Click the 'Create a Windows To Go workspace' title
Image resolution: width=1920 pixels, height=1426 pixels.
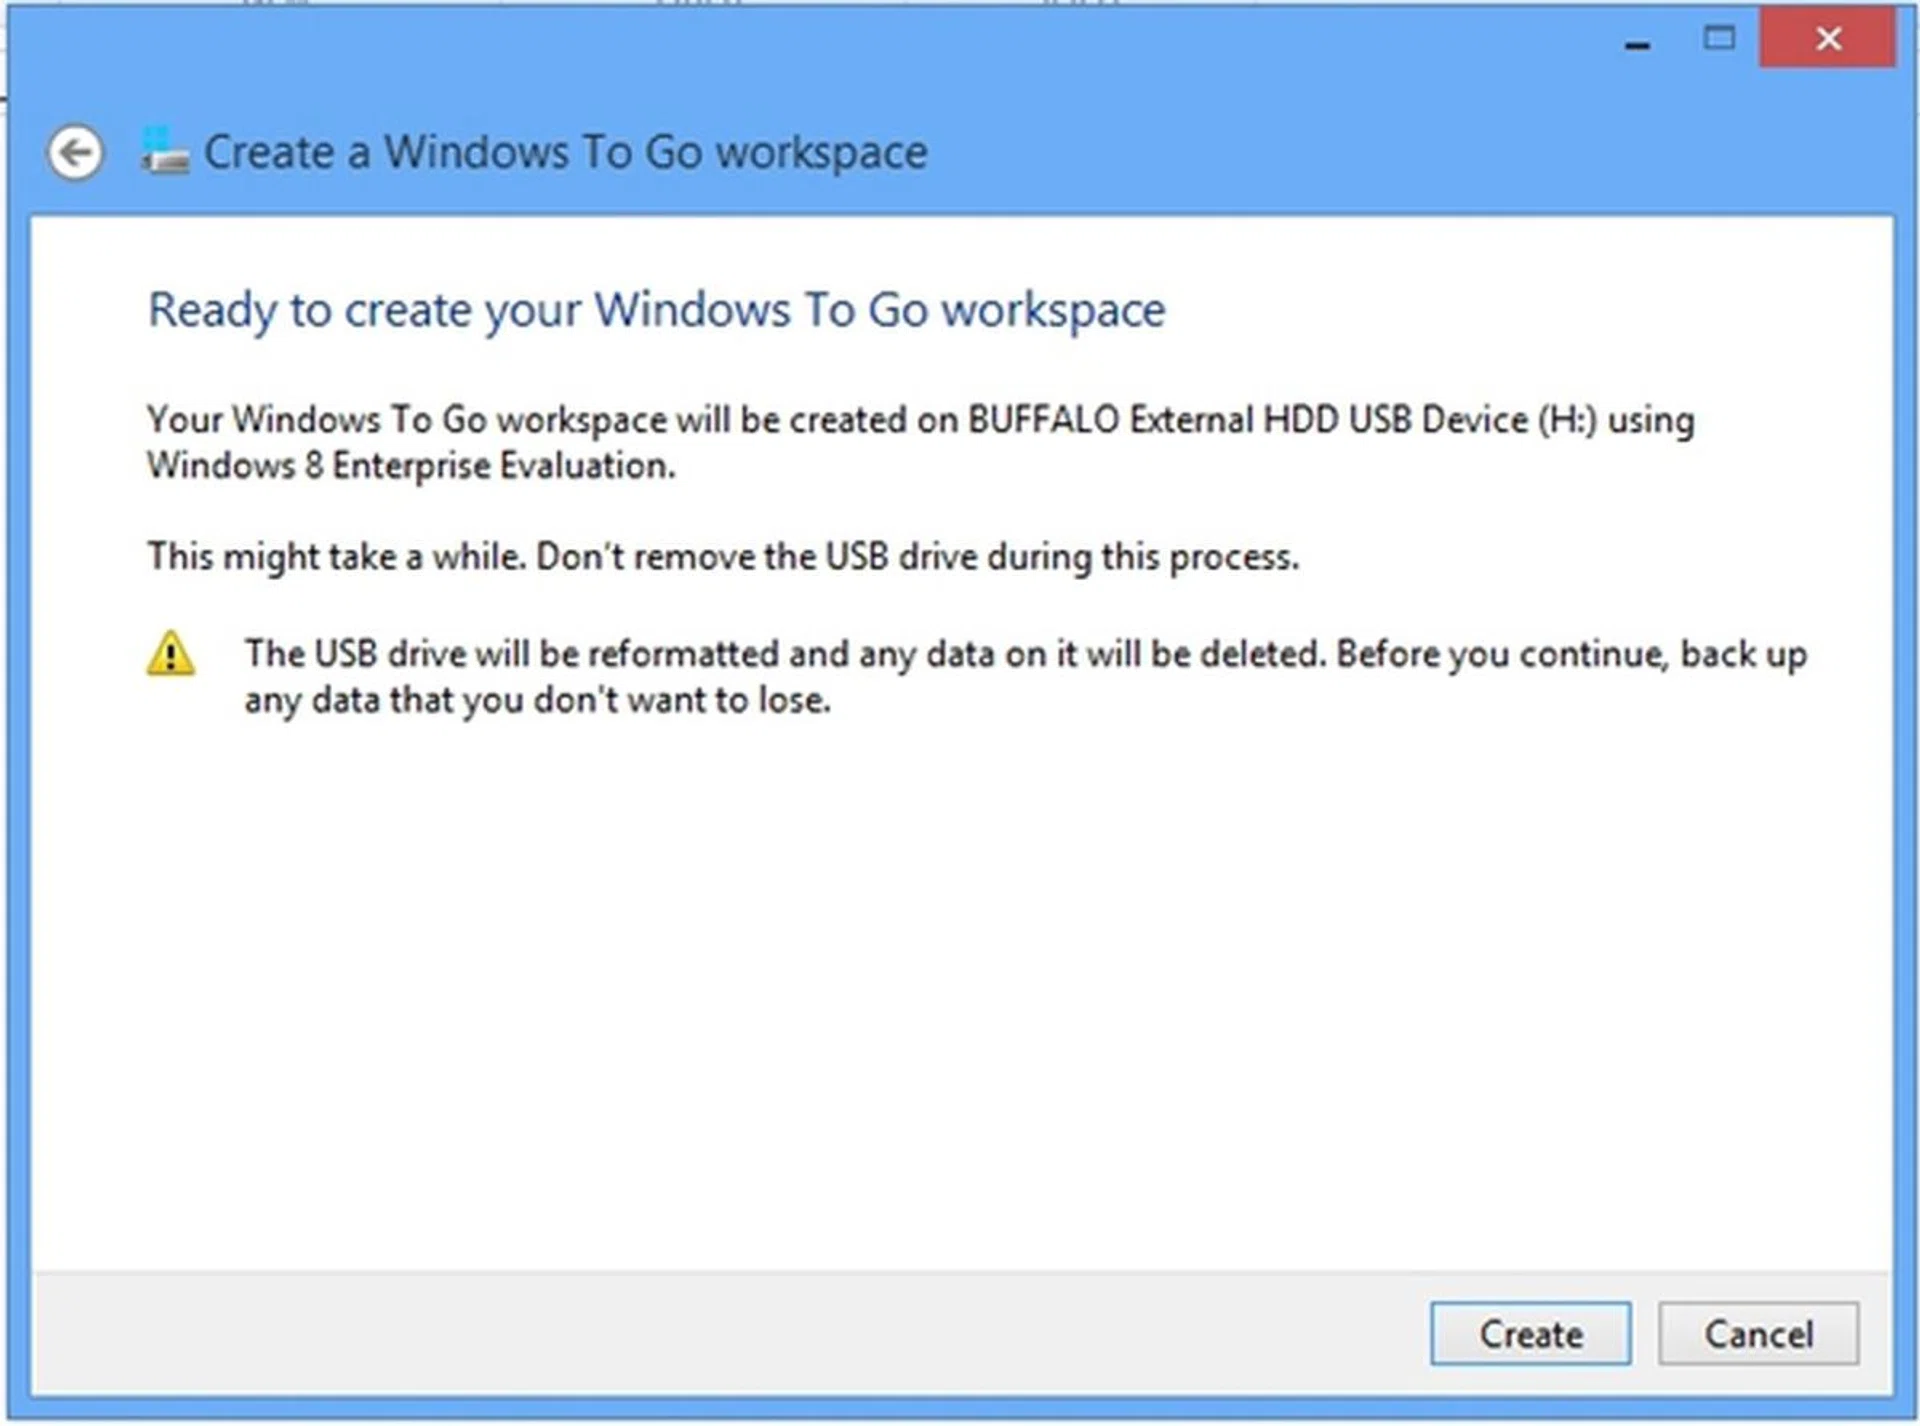(x=566, y=153)
